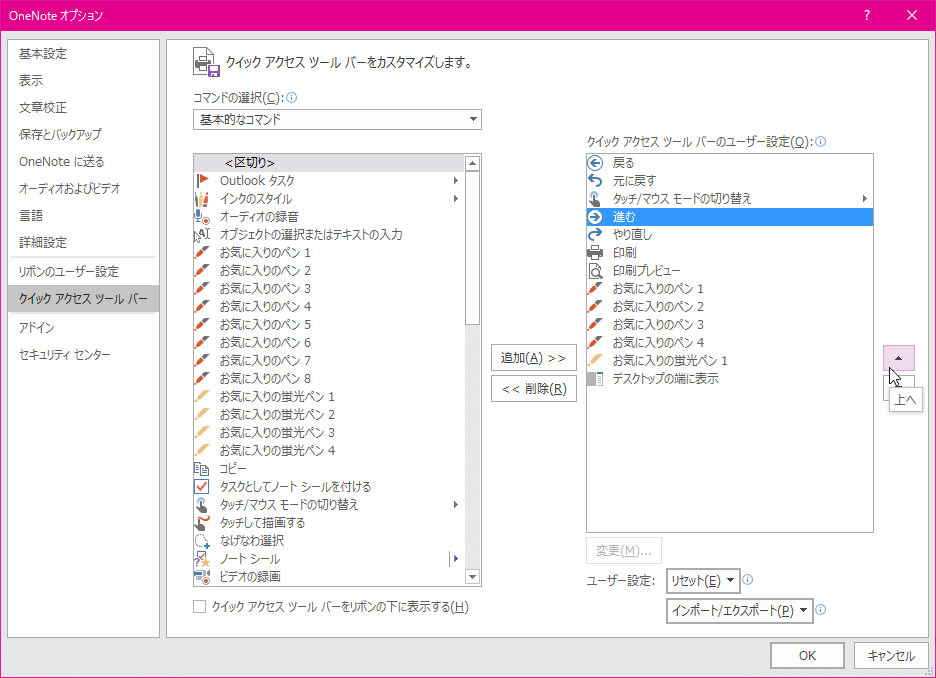Click the ノート シール icon
Image resolution: width=936 pixels, height=678 pixels.
coord(203,559)
